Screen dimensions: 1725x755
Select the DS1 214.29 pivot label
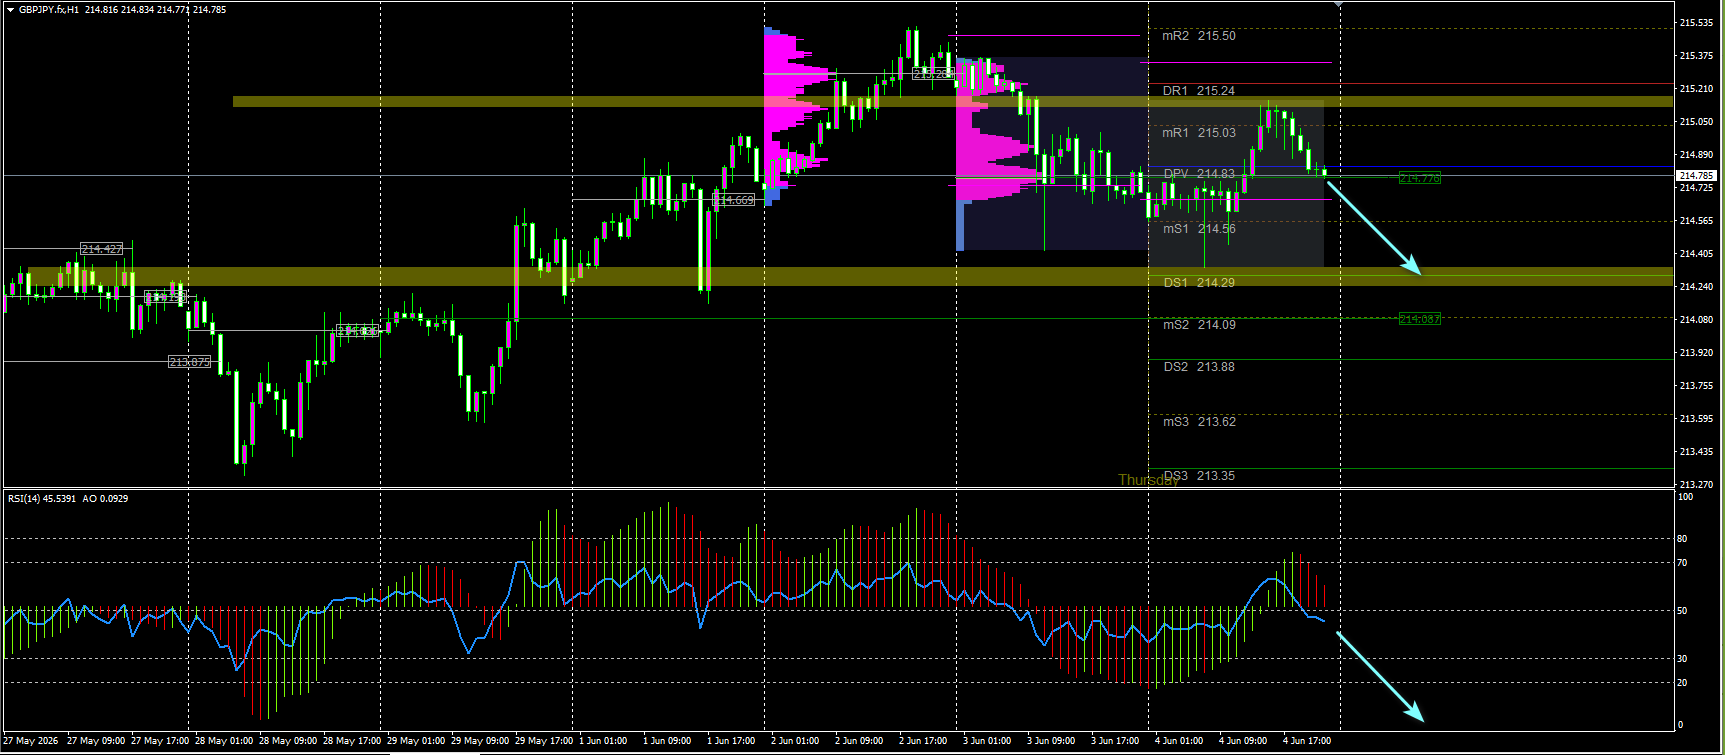1199,283
